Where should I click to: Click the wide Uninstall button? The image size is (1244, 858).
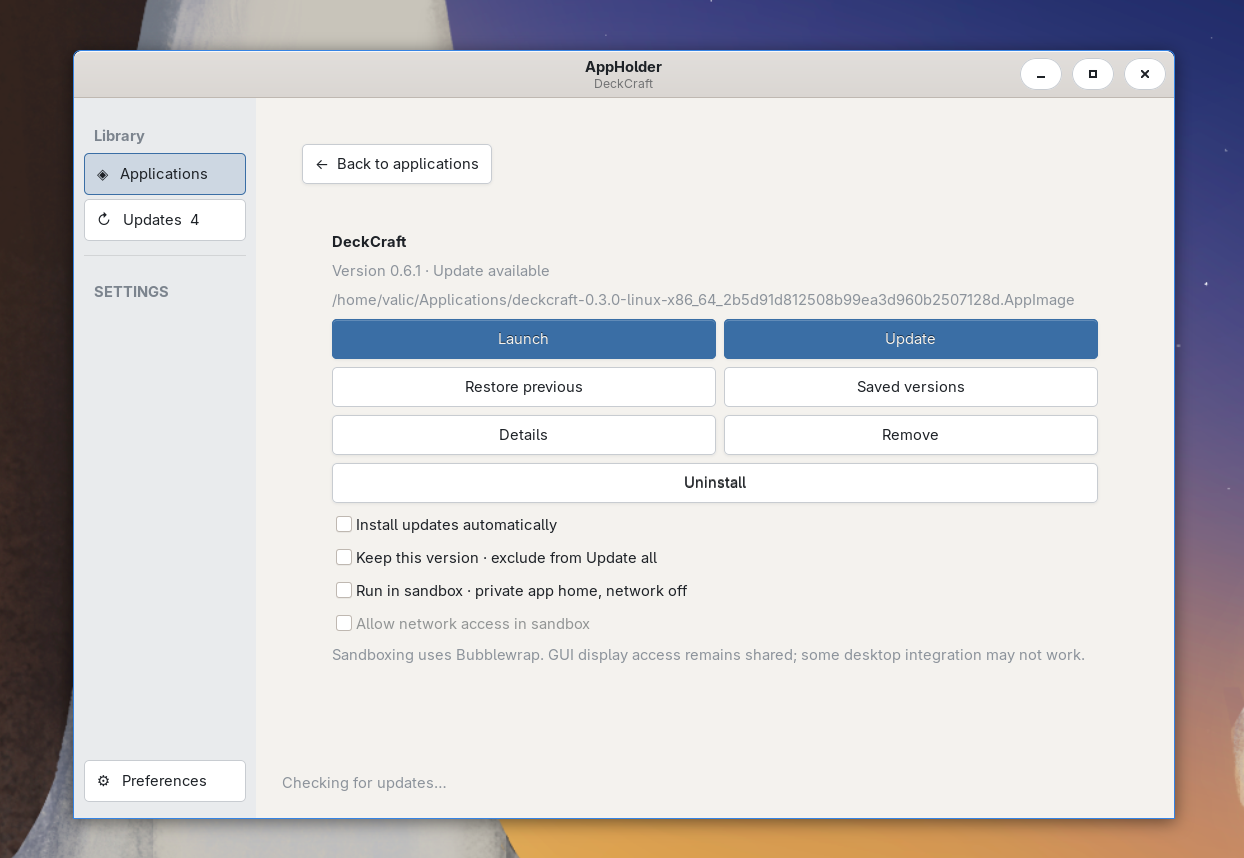tap(715, 483)
